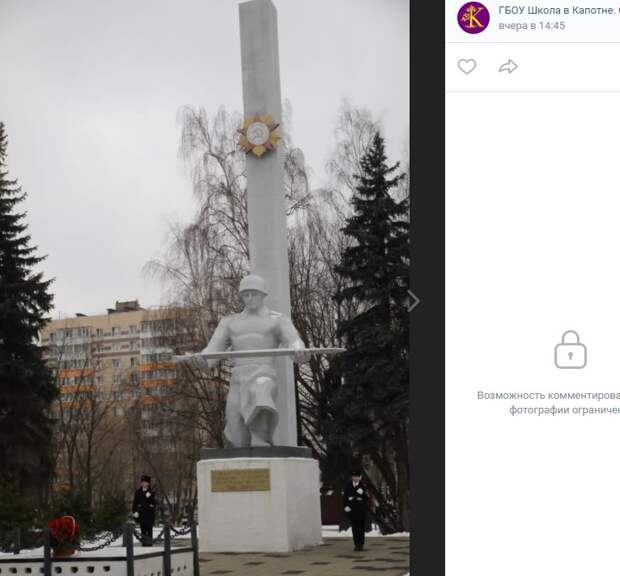Open the purple K group avatar
This screenshot has height=576, width=620.
point(473,18)
